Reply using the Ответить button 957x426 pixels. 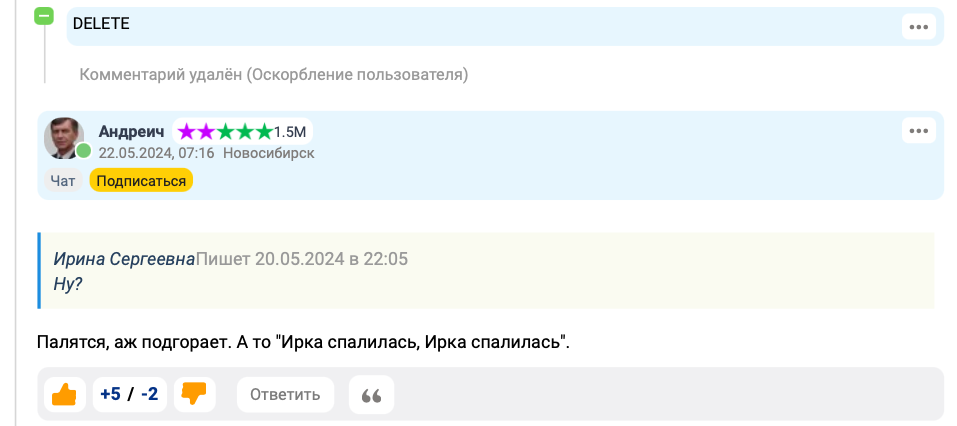(285, 394)
